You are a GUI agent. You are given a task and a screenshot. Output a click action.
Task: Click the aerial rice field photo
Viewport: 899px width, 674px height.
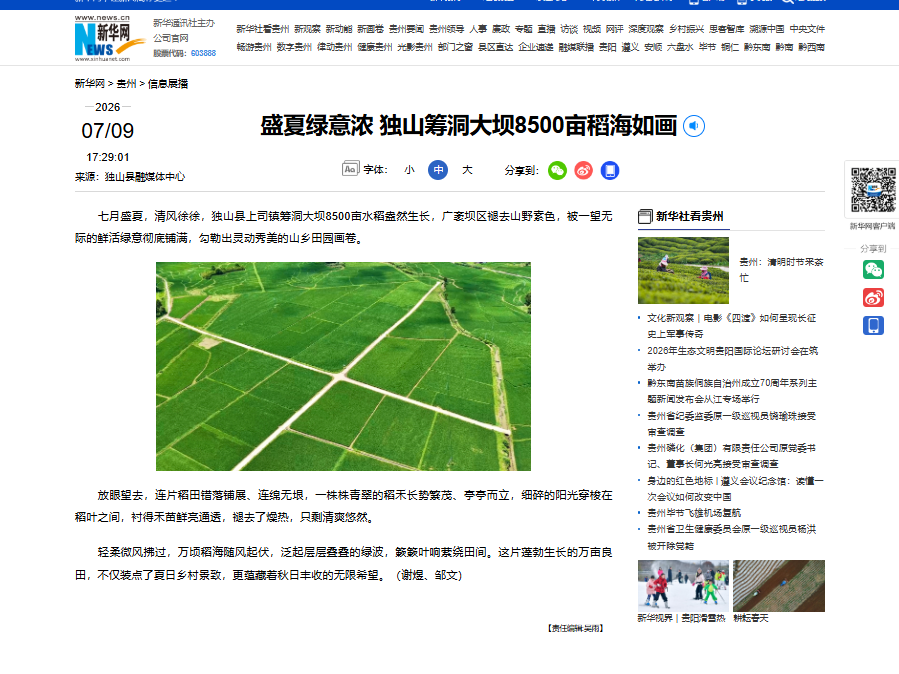343,366
